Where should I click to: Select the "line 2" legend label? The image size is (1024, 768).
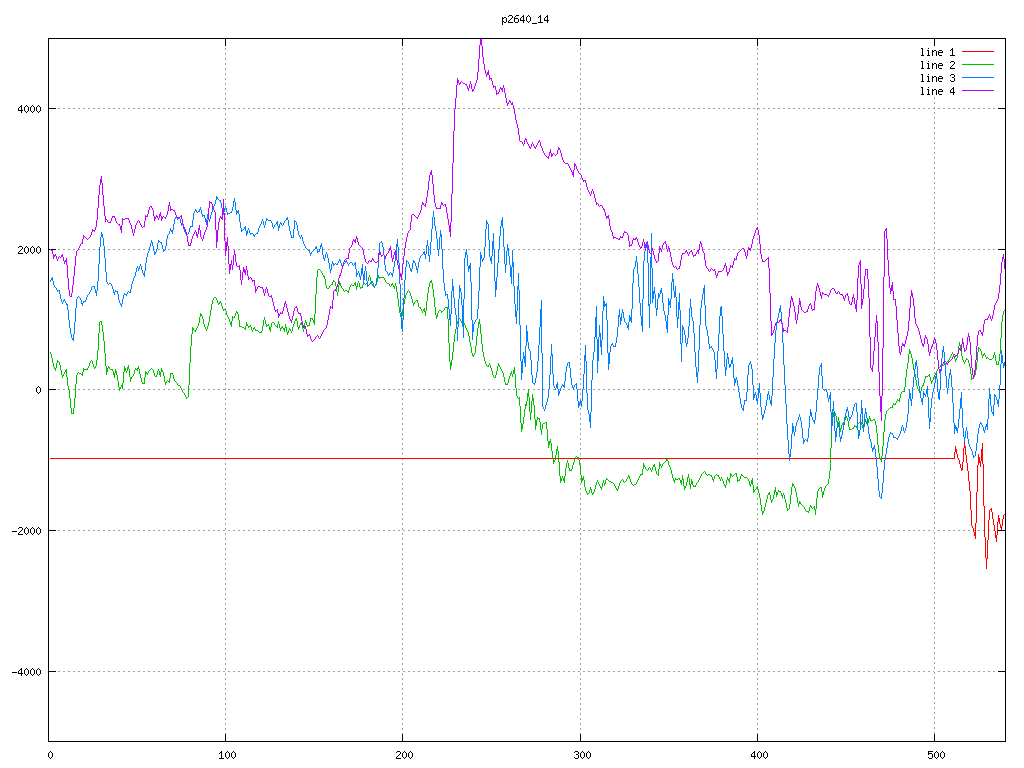click(937, 65)
